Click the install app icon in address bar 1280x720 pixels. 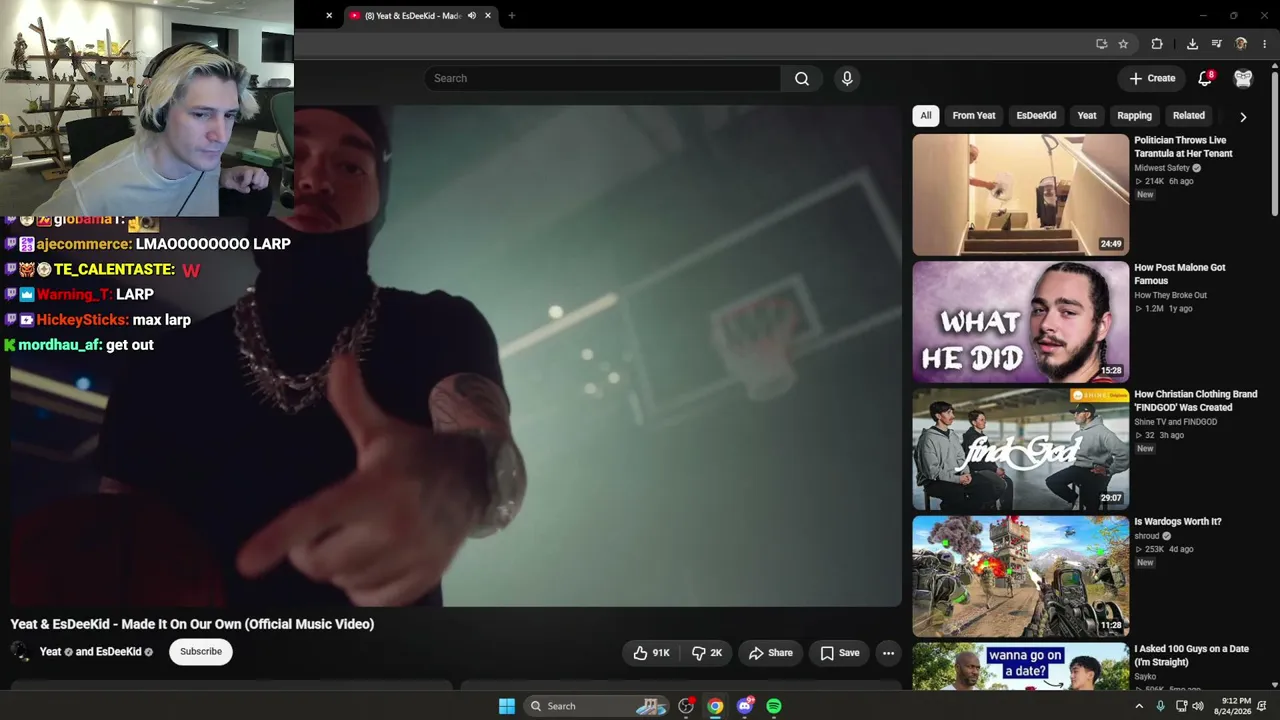point(1101,44)
